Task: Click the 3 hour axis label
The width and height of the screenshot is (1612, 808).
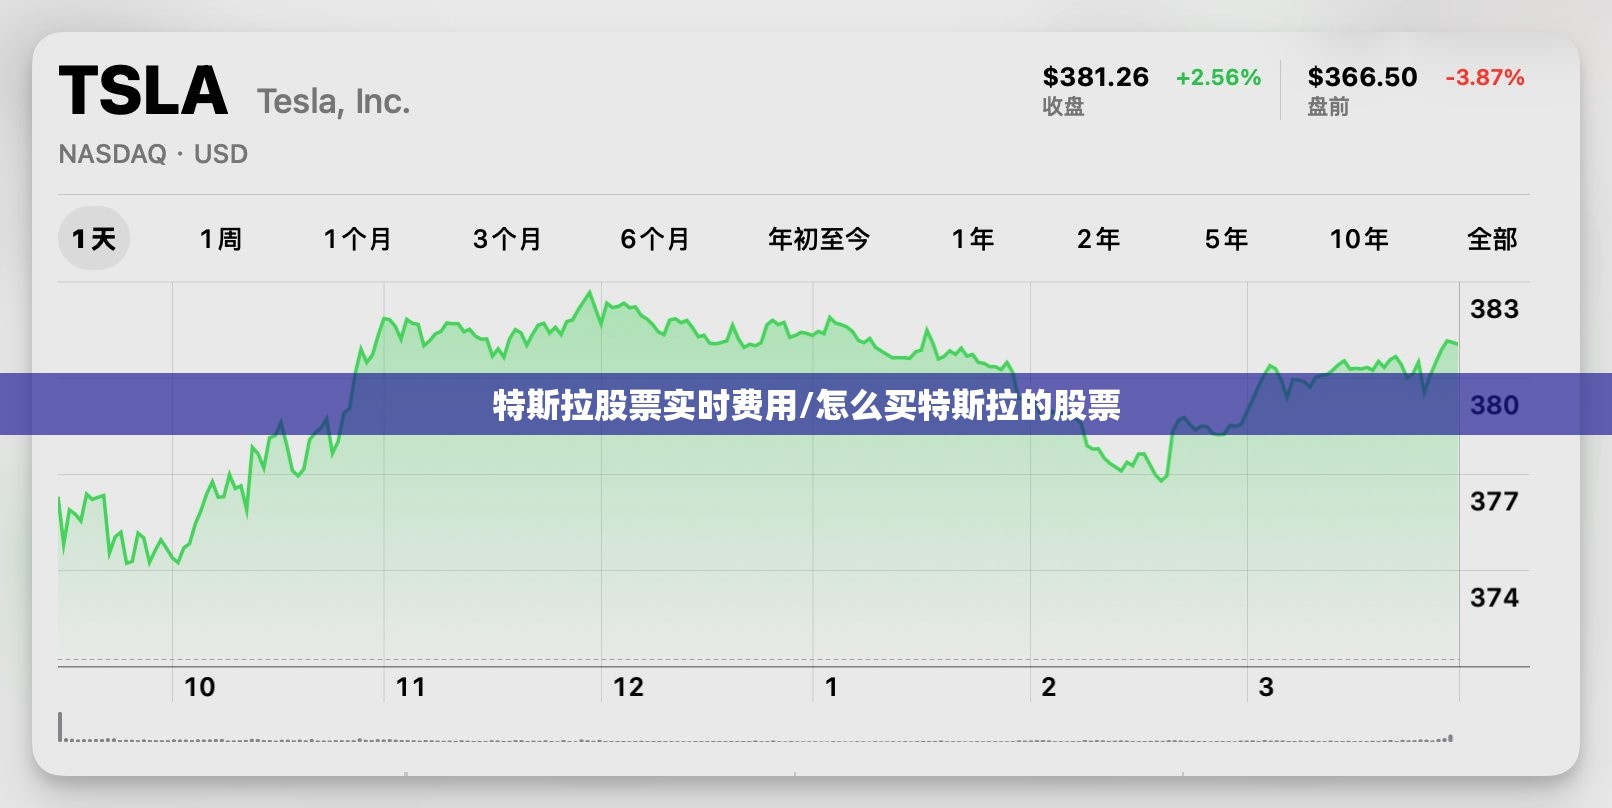Action: tap(1266, 687)
